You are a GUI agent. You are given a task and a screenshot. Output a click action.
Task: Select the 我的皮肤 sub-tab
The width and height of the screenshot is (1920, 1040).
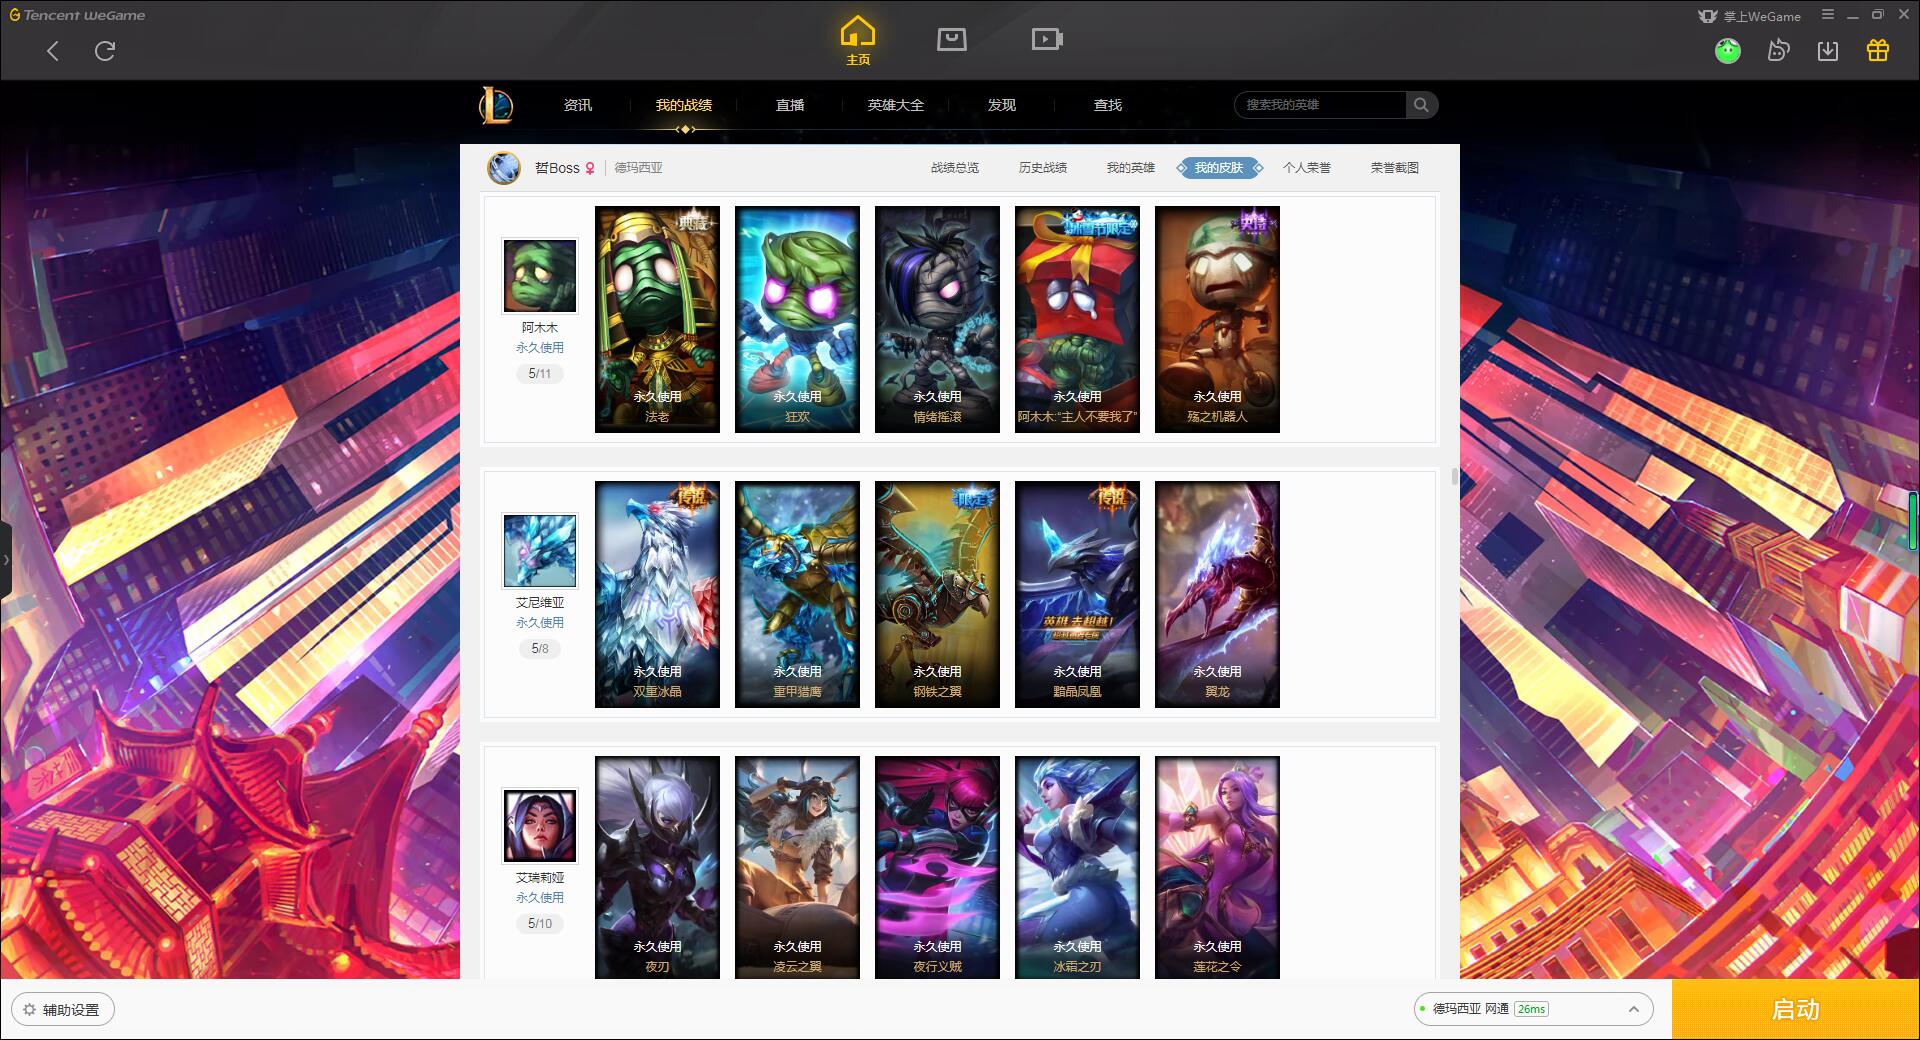point(1219,168)
